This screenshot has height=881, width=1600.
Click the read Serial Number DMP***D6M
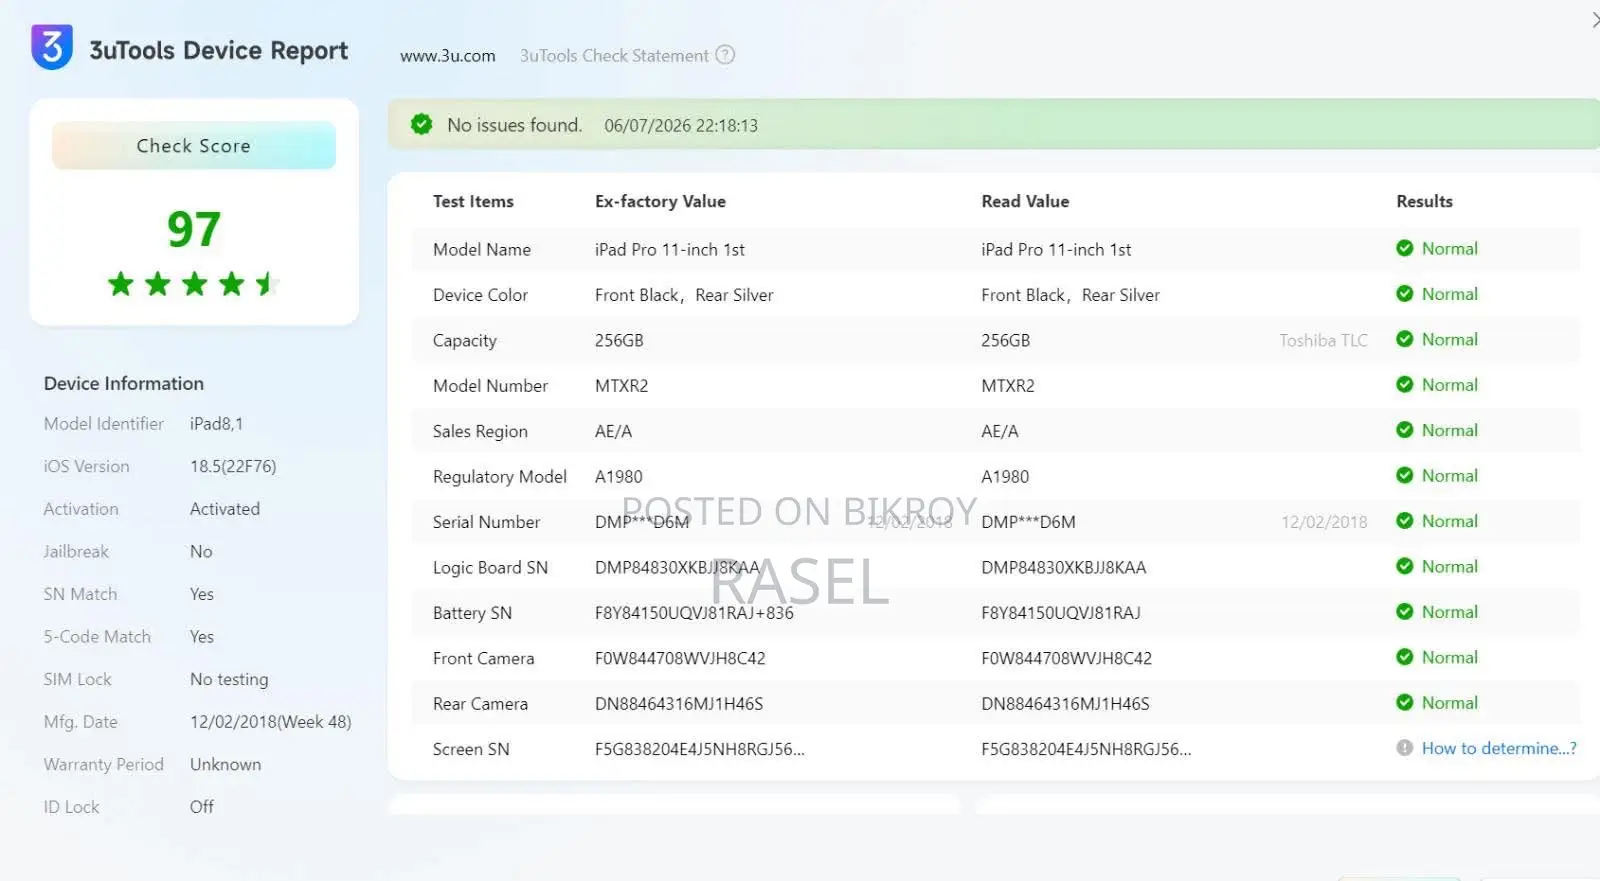(1028, 522)
